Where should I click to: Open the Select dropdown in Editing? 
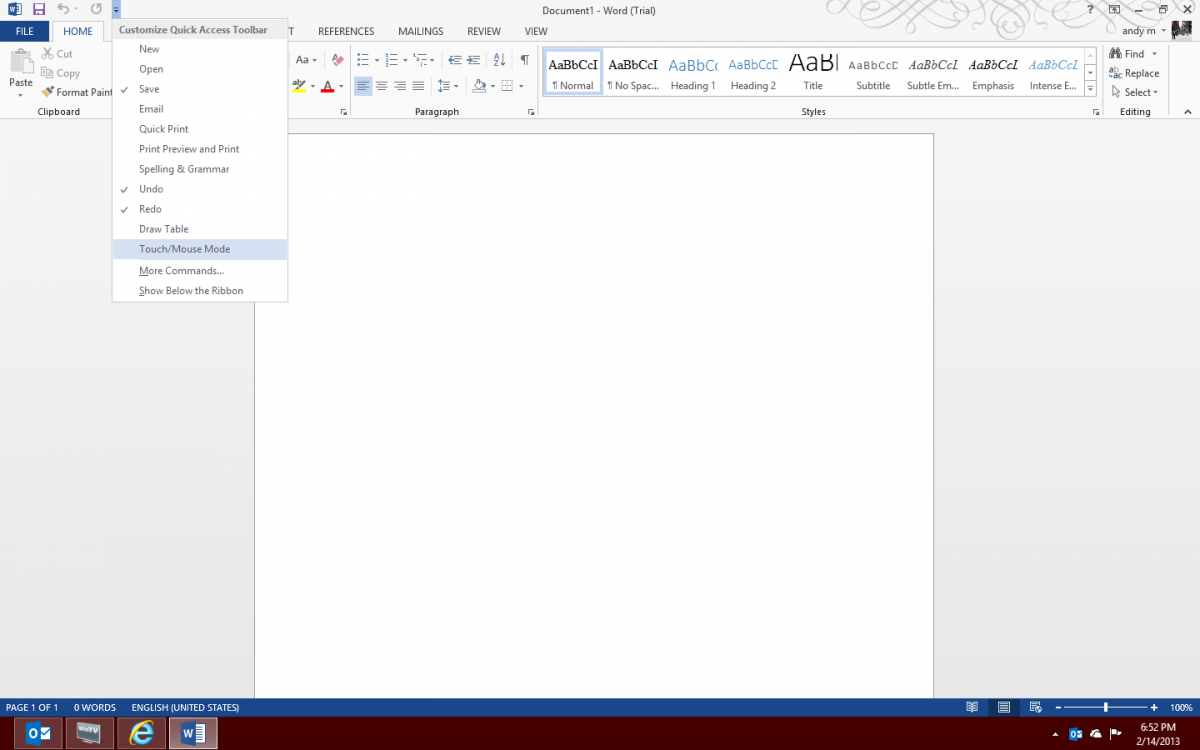pyautogui.click(x=1134, y=92)
